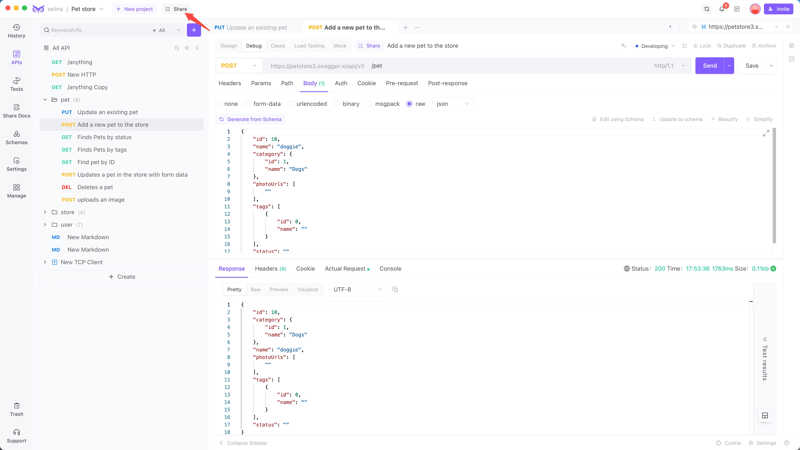Switch to the Pre-request tab

pos(402,83)
